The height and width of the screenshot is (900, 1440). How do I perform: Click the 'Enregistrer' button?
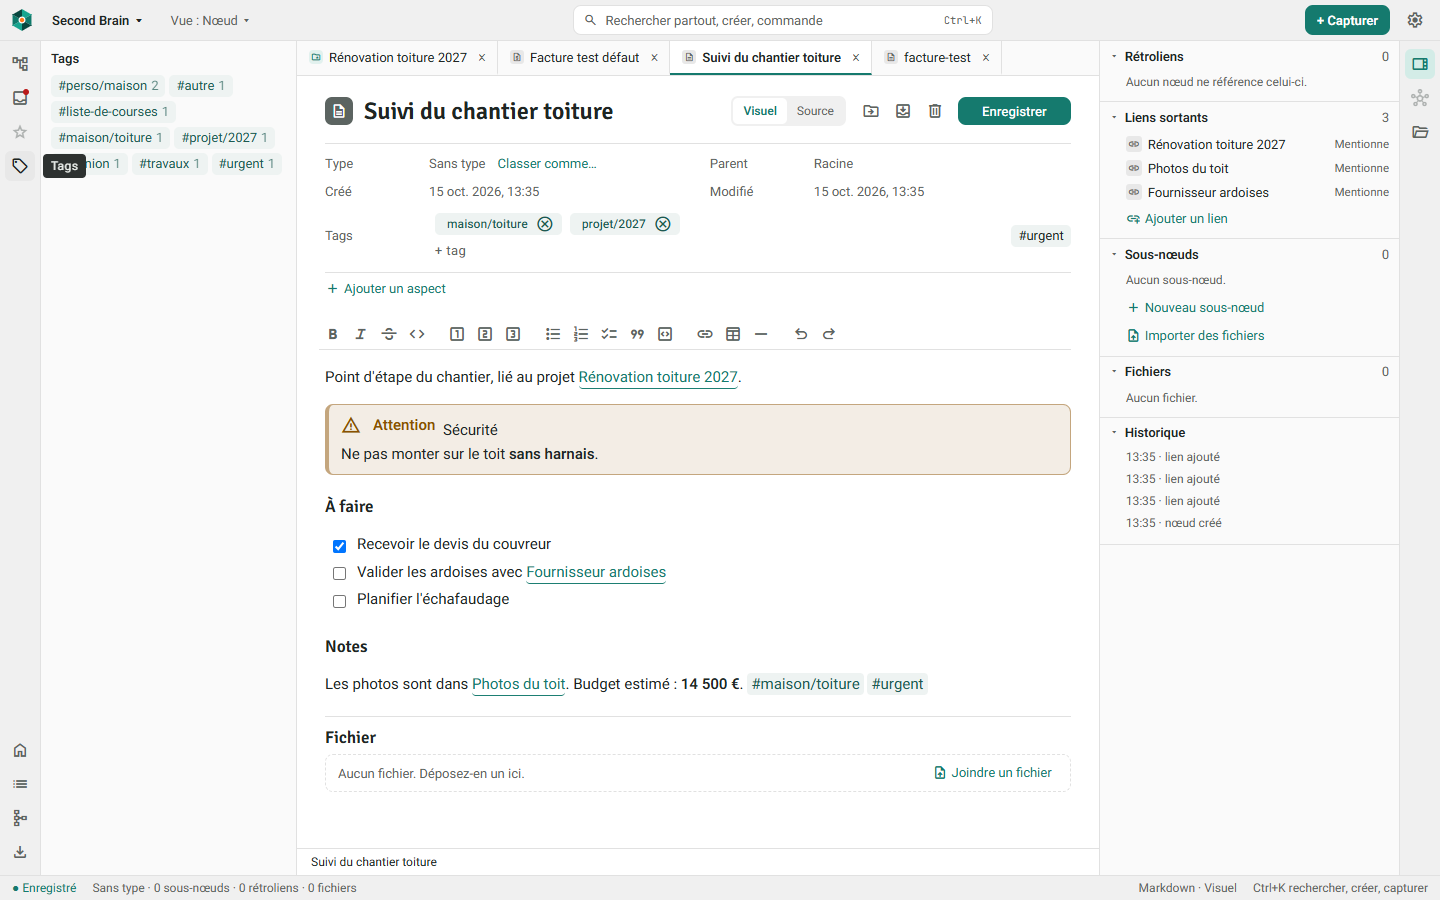coord(1014,111)
